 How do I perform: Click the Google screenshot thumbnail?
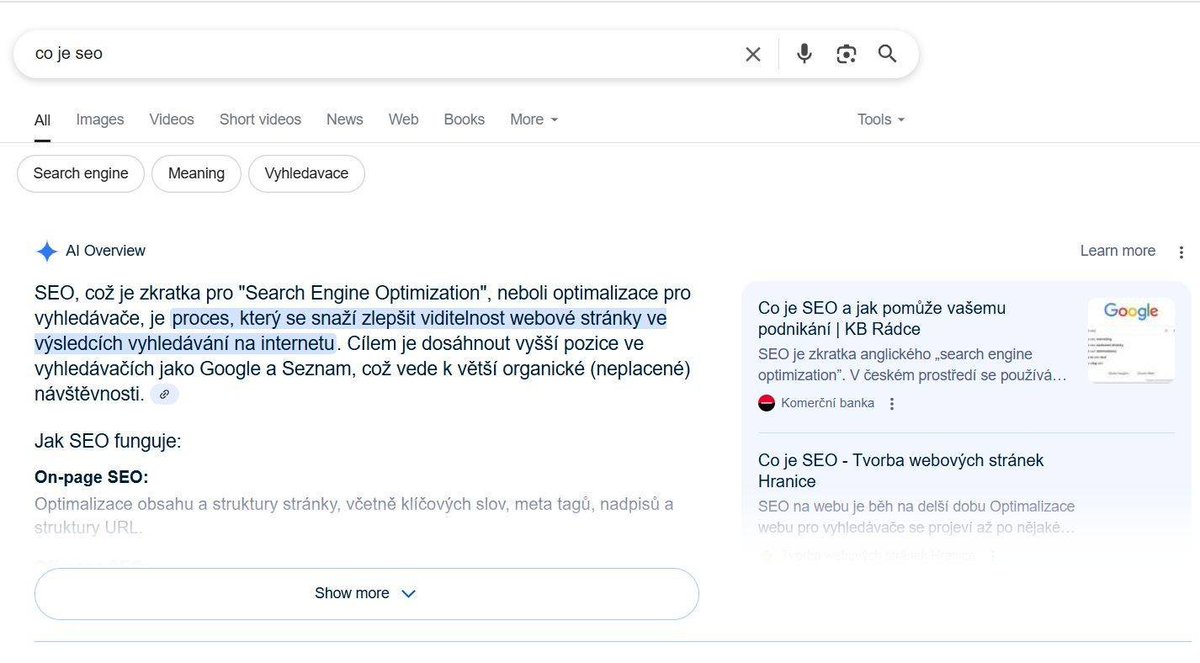tap(1130, 340)
